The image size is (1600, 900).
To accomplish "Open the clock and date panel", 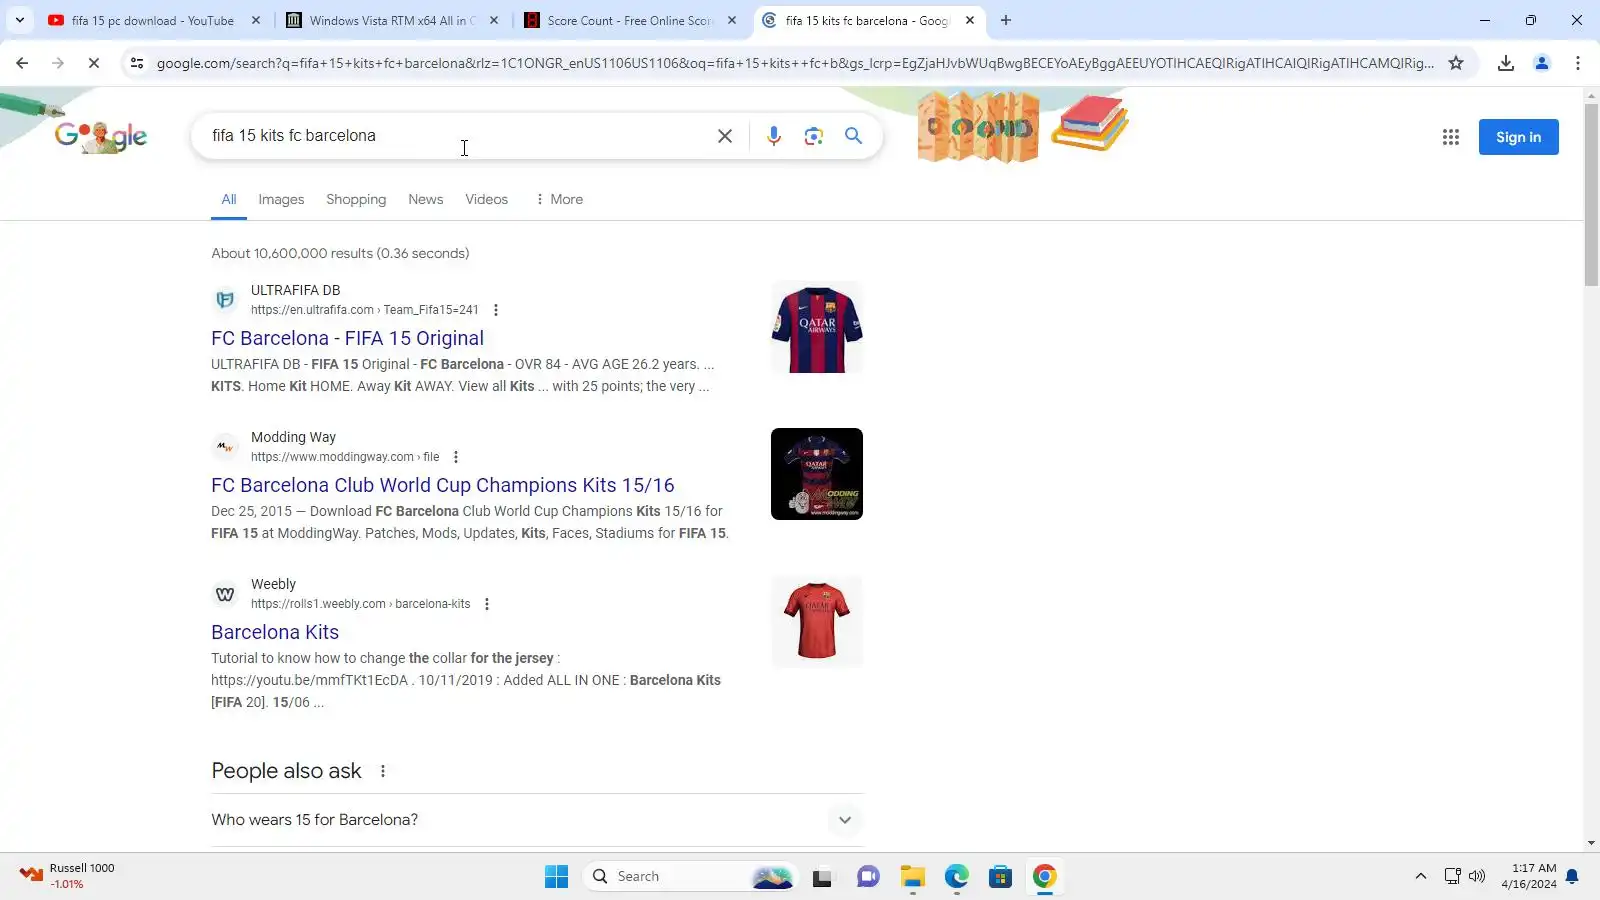I will tap(1529, 876).
